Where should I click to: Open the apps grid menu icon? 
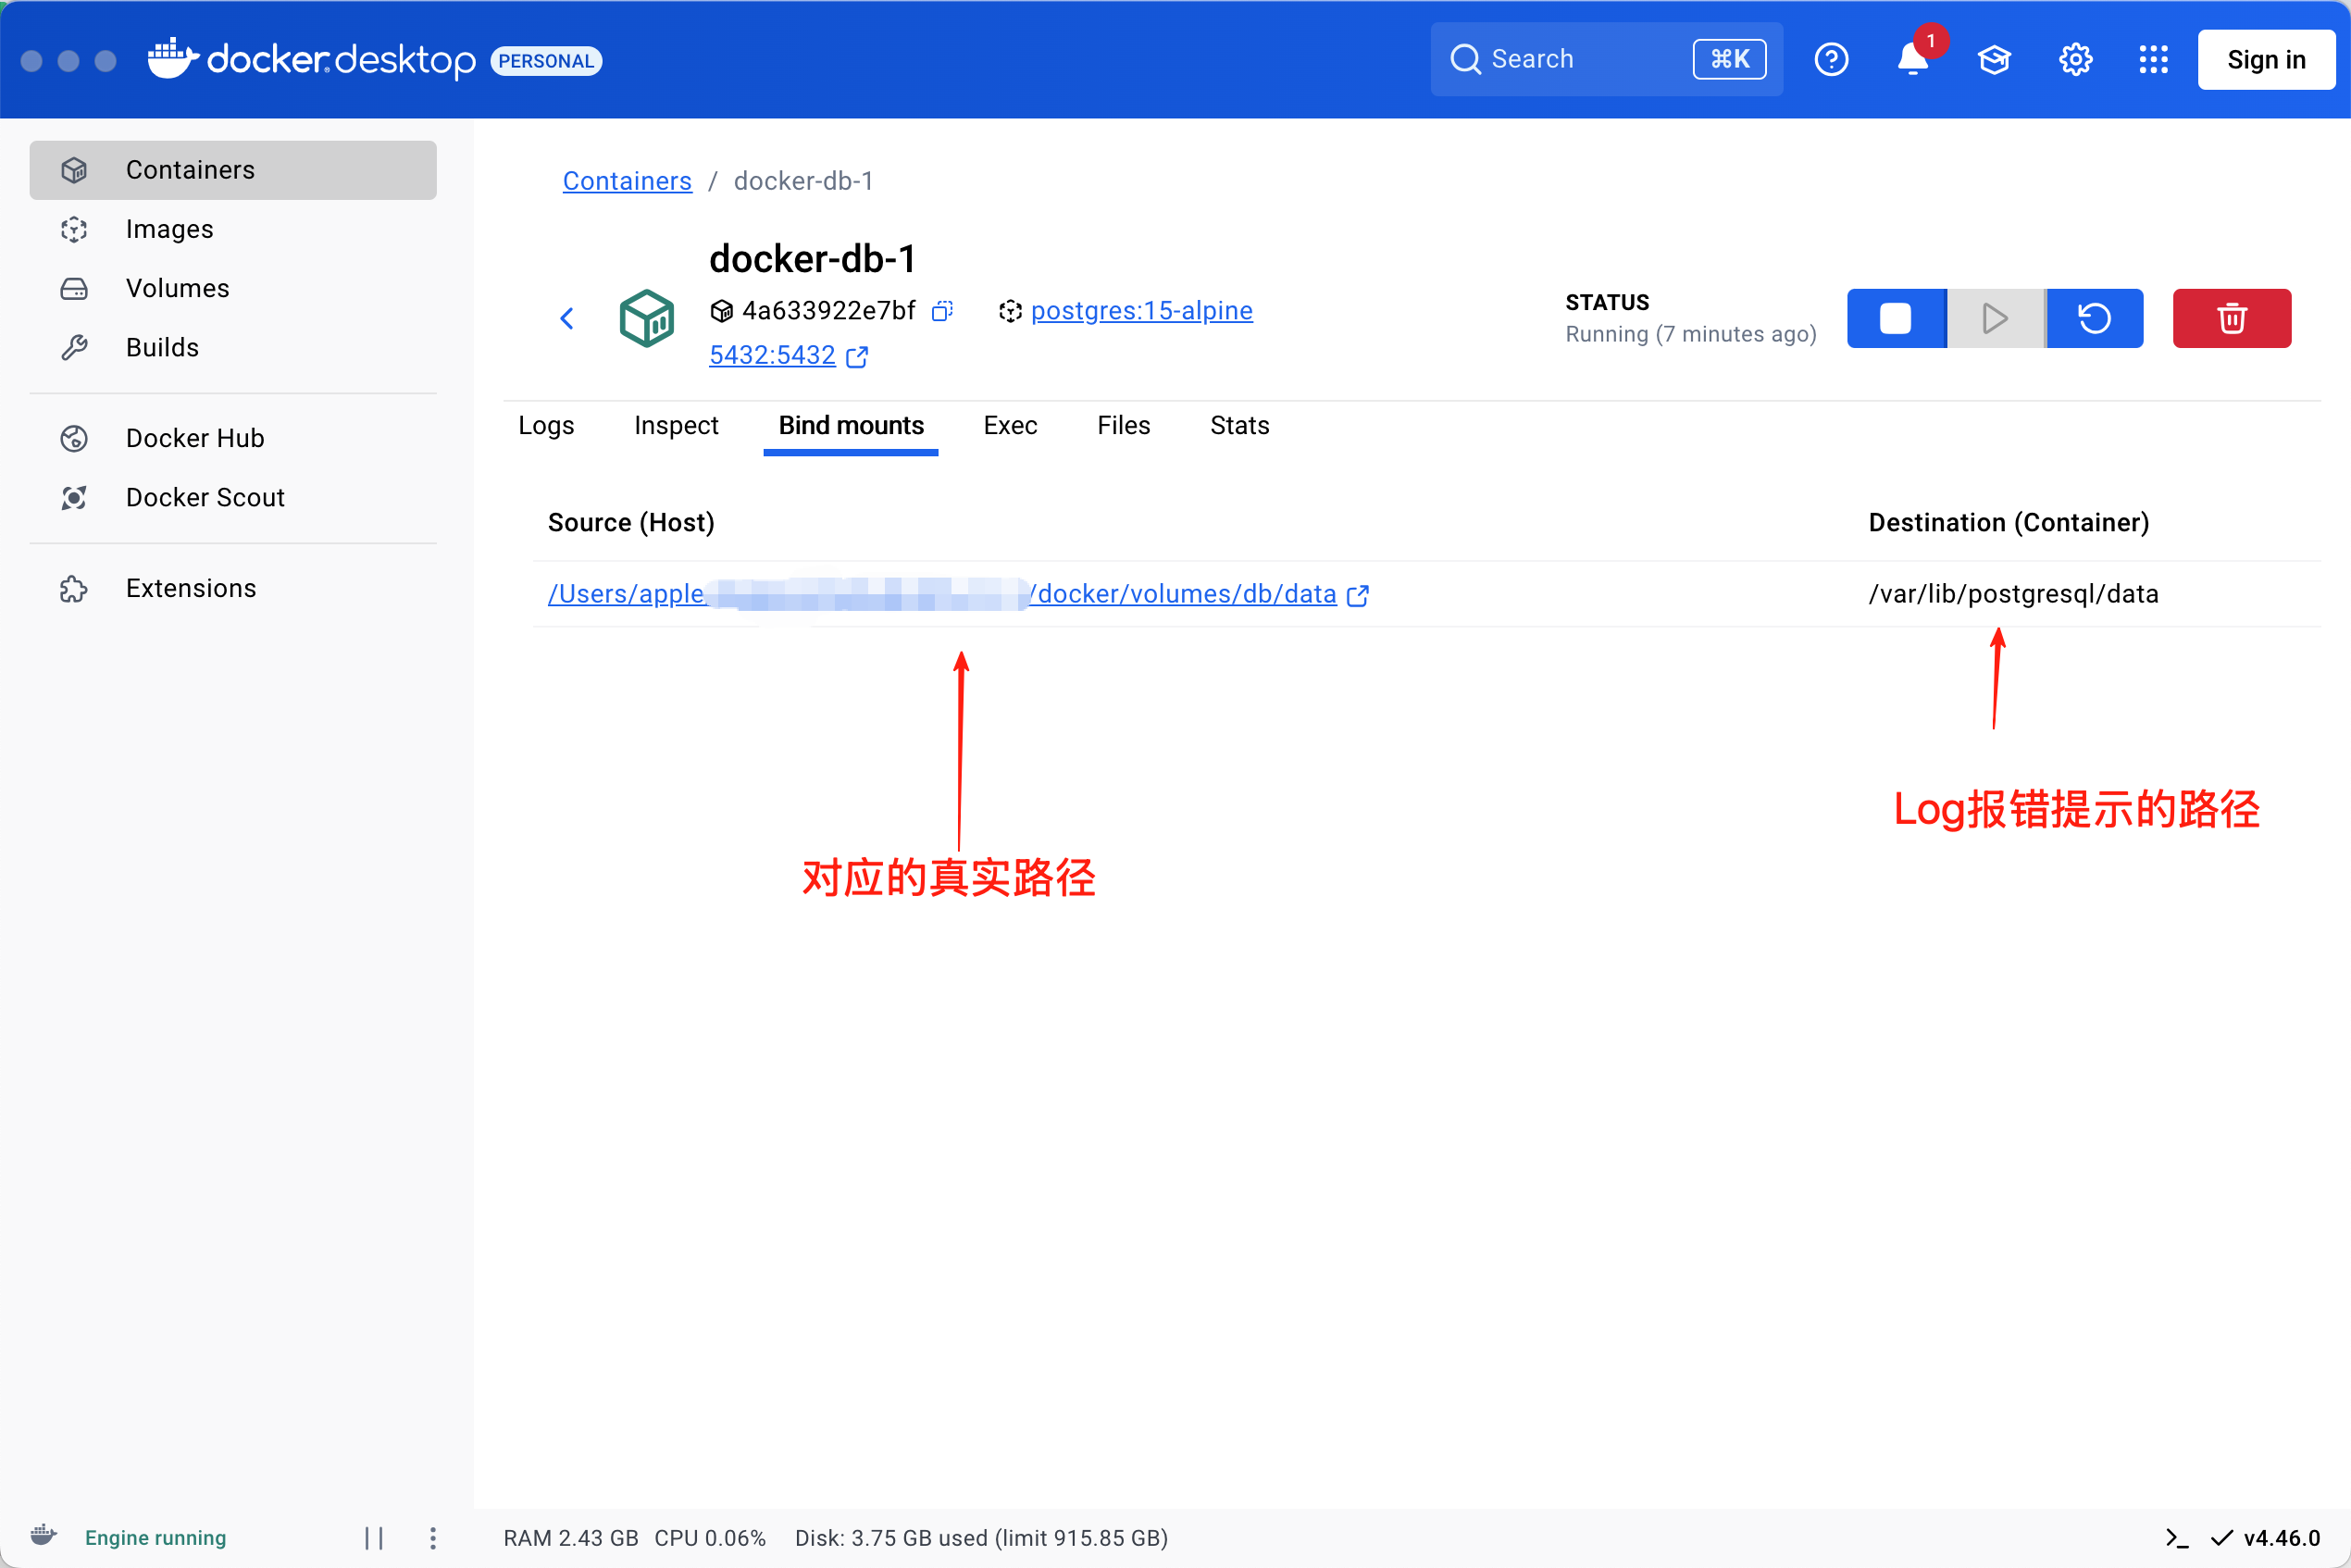[2153, 59]
